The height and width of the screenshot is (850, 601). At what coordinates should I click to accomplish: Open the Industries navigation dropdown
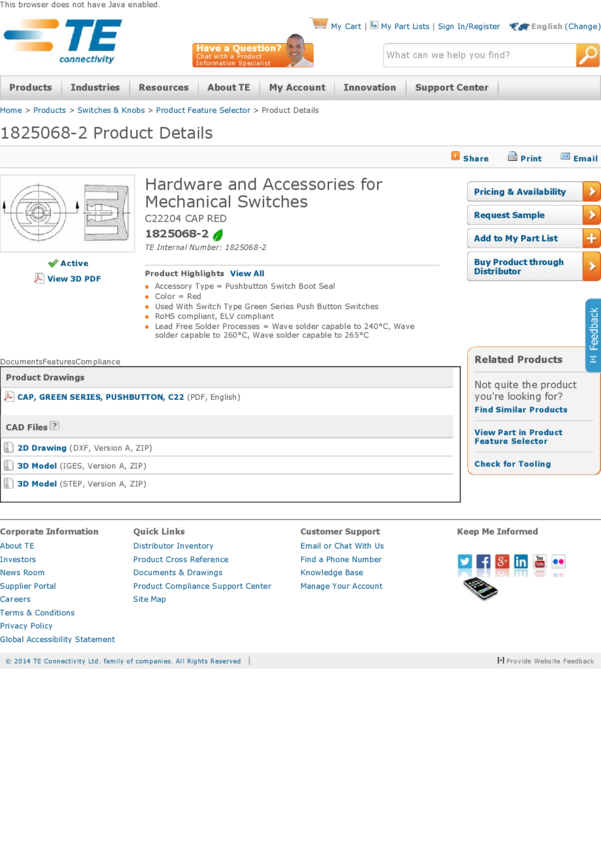point(95,88)
